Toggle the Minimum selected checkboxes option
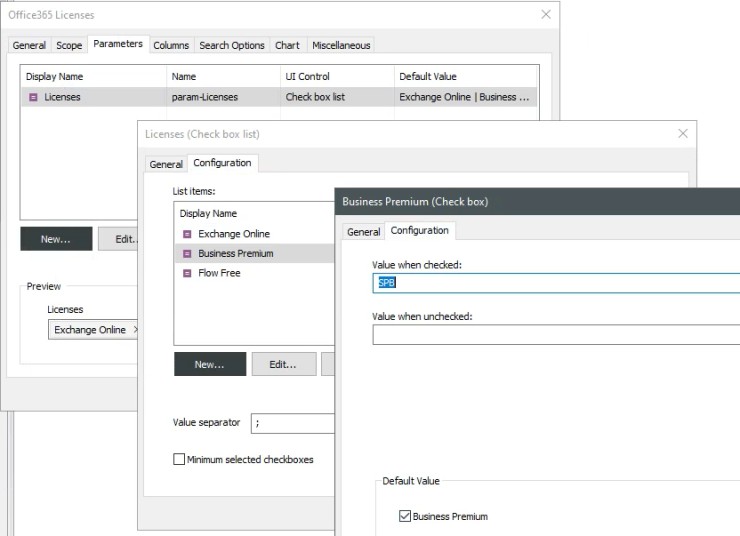The image size is (740, 536). point(179,459)
